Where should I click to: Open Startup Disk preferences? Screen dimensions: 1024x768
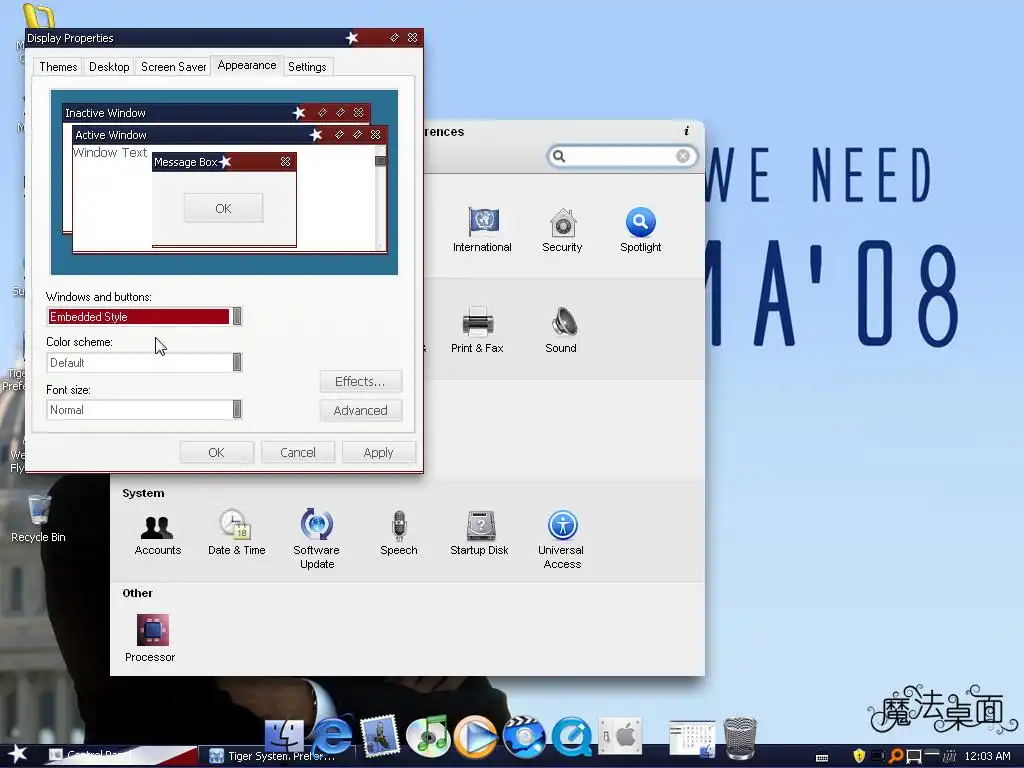pyautogui.click(x=479, y=532)
